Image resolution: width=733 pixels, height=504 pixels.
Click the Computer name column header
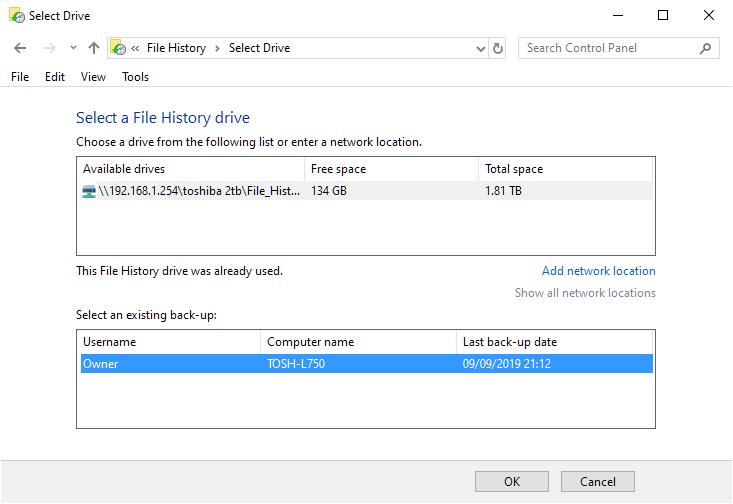(359, 342)
